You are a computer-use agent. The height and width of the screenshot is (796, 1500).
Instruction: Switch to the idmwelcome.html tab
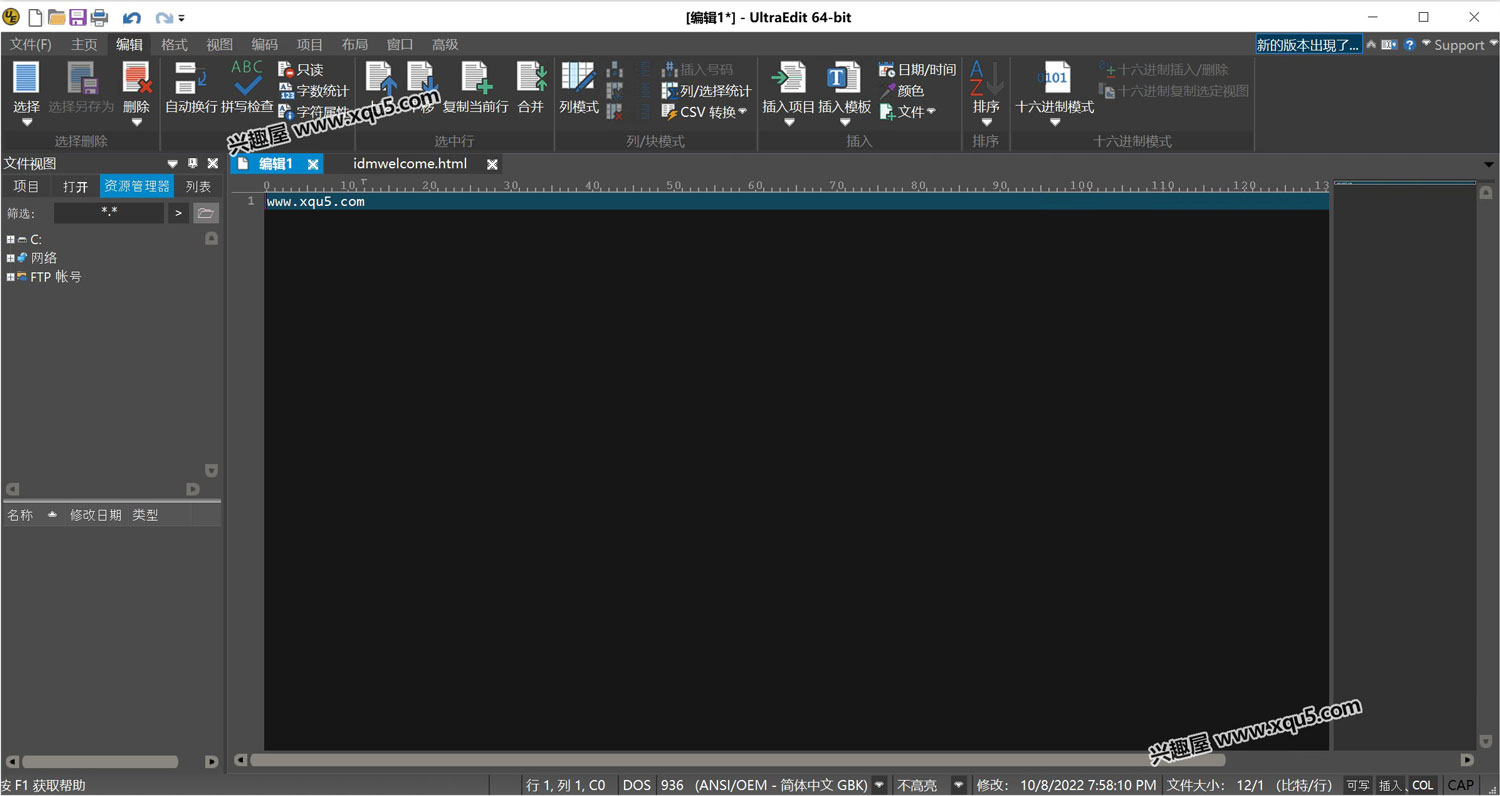(410, 164)
